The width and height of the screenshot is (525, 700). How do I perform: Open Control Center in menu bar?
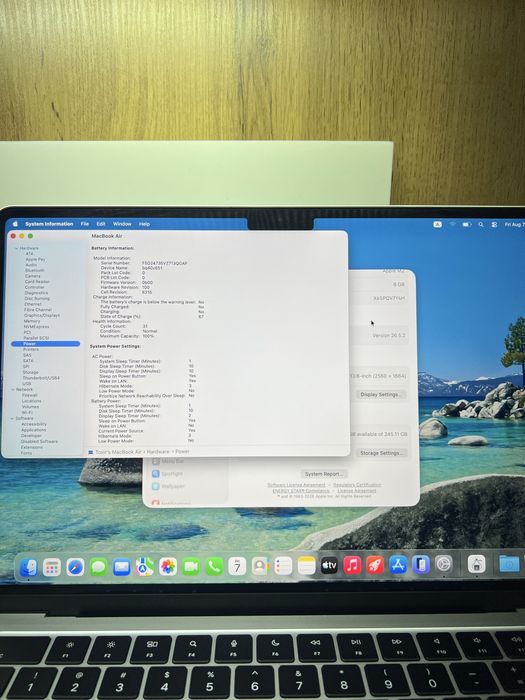point(494,225)
